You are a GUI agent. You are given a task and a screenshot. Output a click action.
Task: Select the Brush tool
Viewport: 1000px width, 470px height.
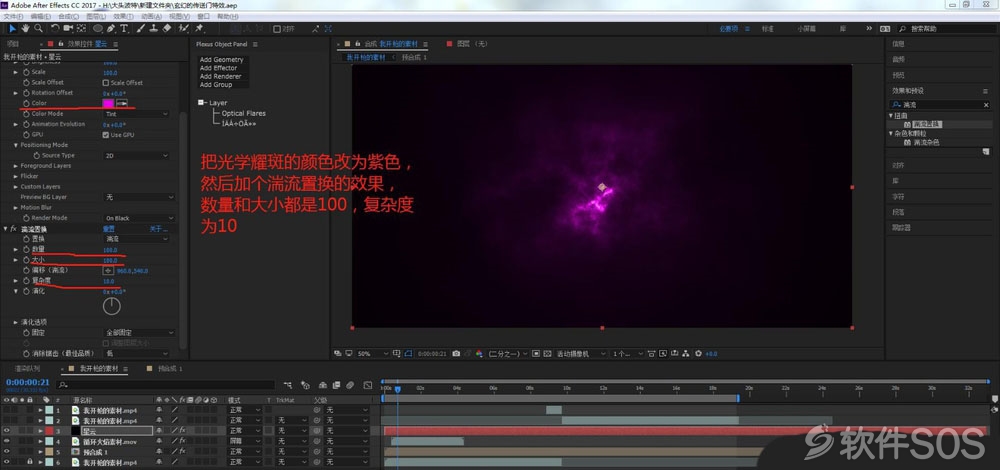coord(141,29)
